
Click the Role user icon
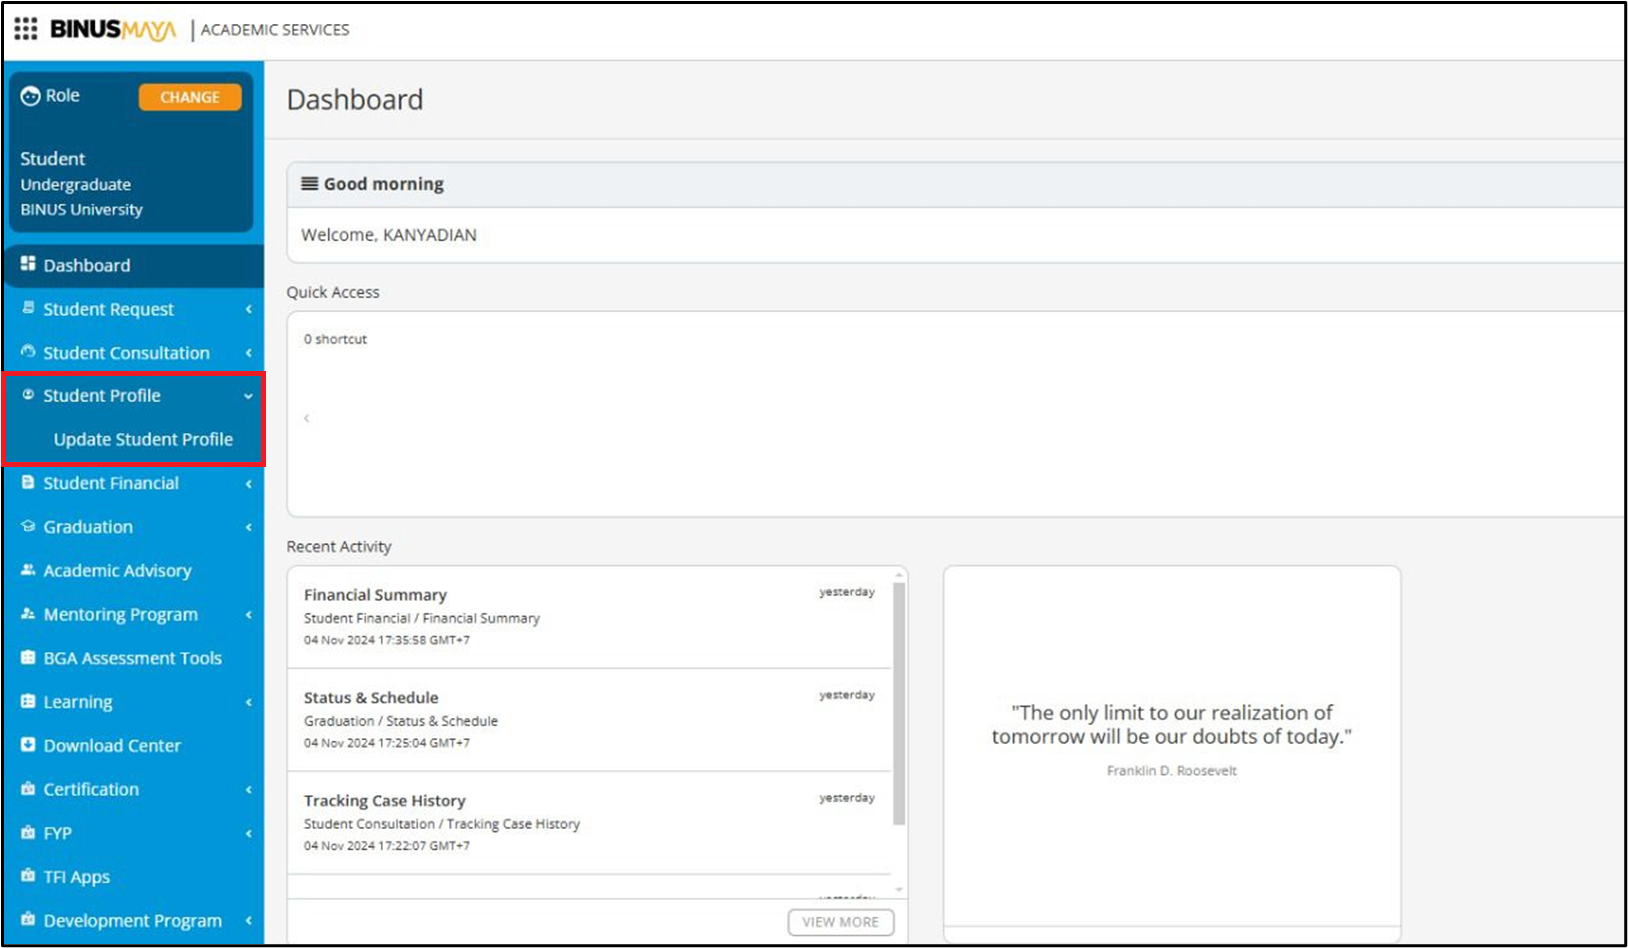(31, 96)
